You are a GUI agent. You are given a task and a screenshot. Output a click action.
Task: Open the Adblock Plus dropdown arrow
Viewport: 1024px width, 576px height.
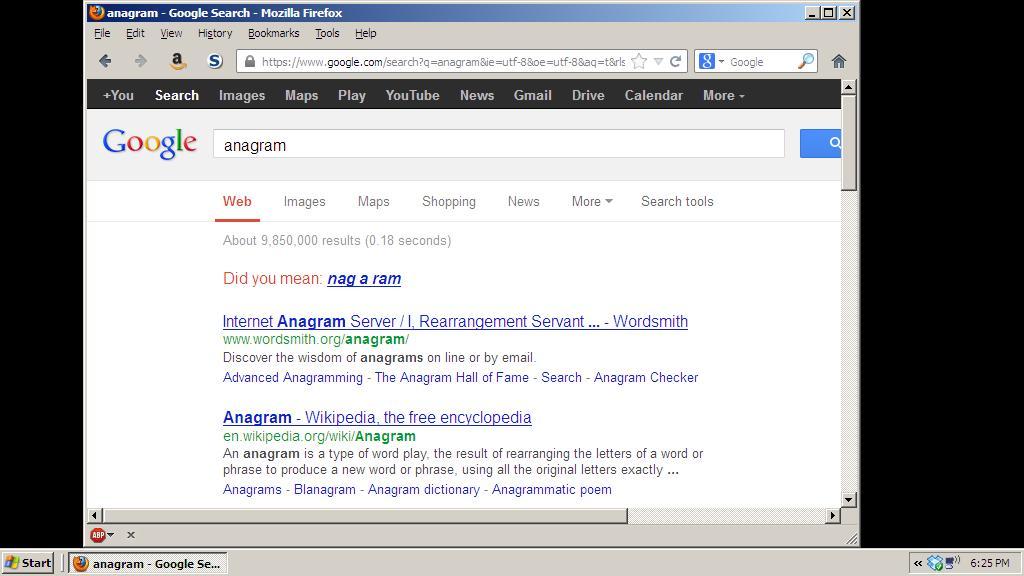pos(110,535)
